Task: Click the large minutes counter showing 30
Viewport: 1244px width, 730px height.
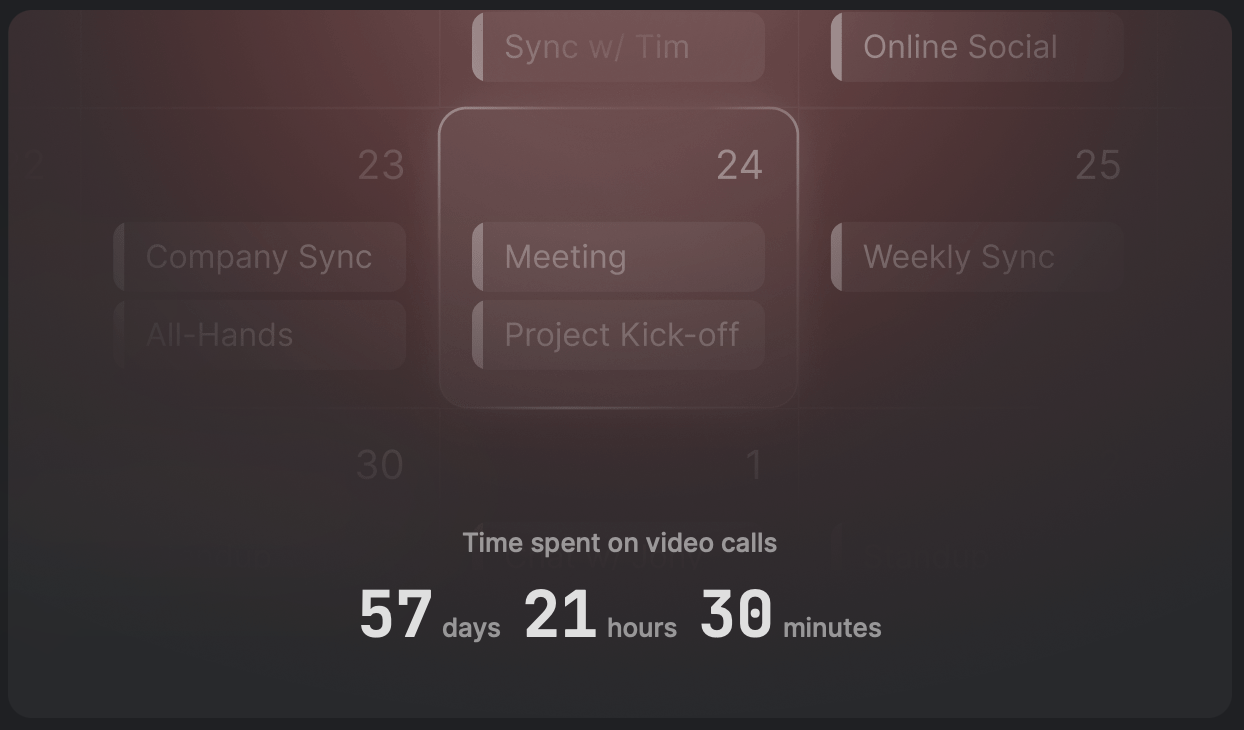Action: coord(736,614)
